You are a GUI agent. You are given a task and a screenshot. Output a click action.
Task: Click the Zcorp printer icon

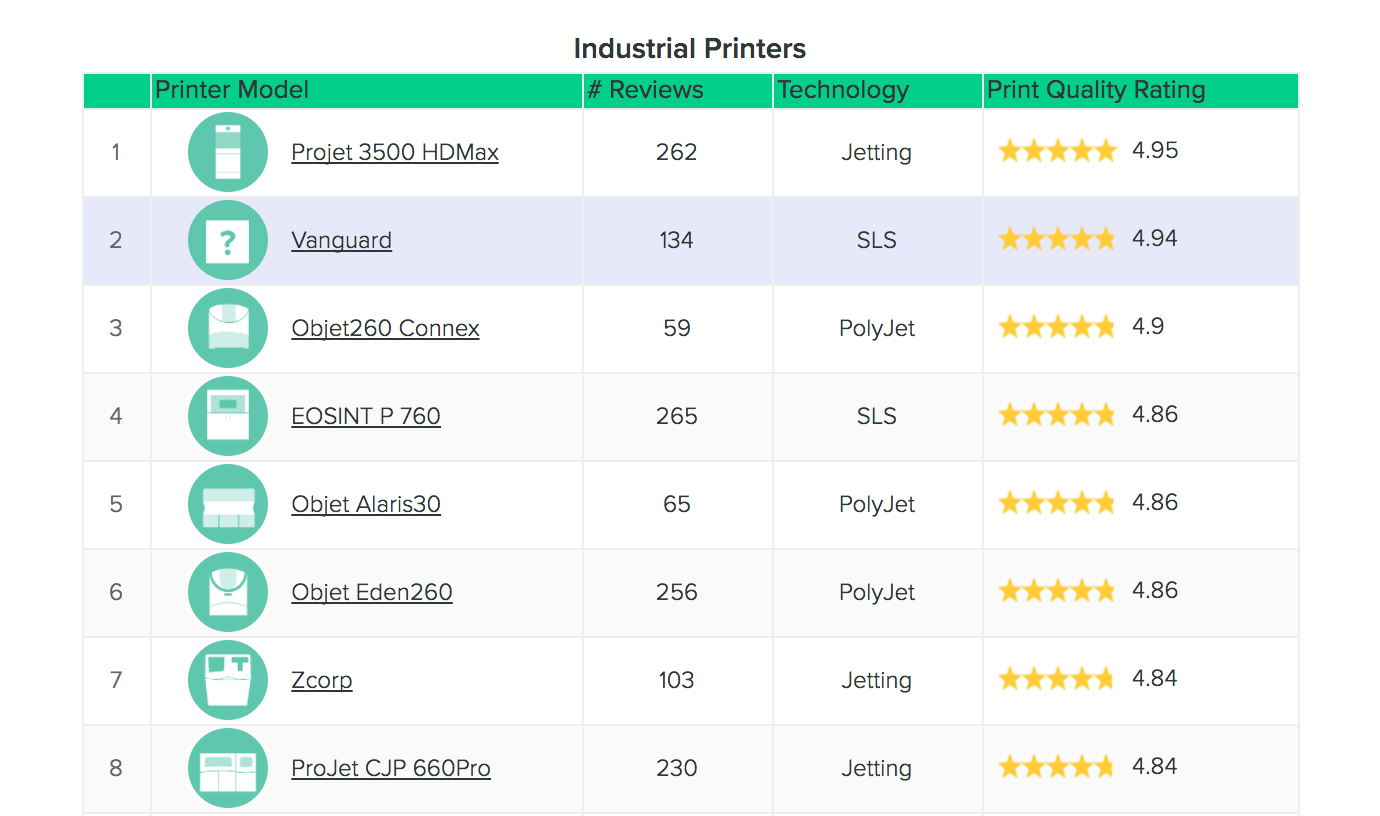[228, 680]
